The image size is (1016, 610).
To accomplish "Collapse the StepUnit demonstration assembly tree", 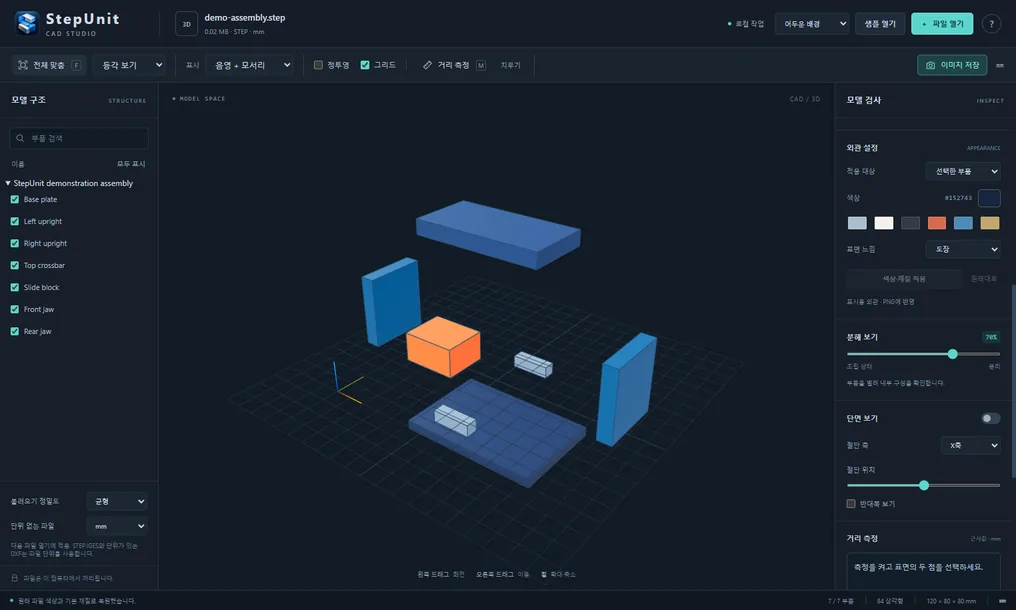I will pos(8,183).
